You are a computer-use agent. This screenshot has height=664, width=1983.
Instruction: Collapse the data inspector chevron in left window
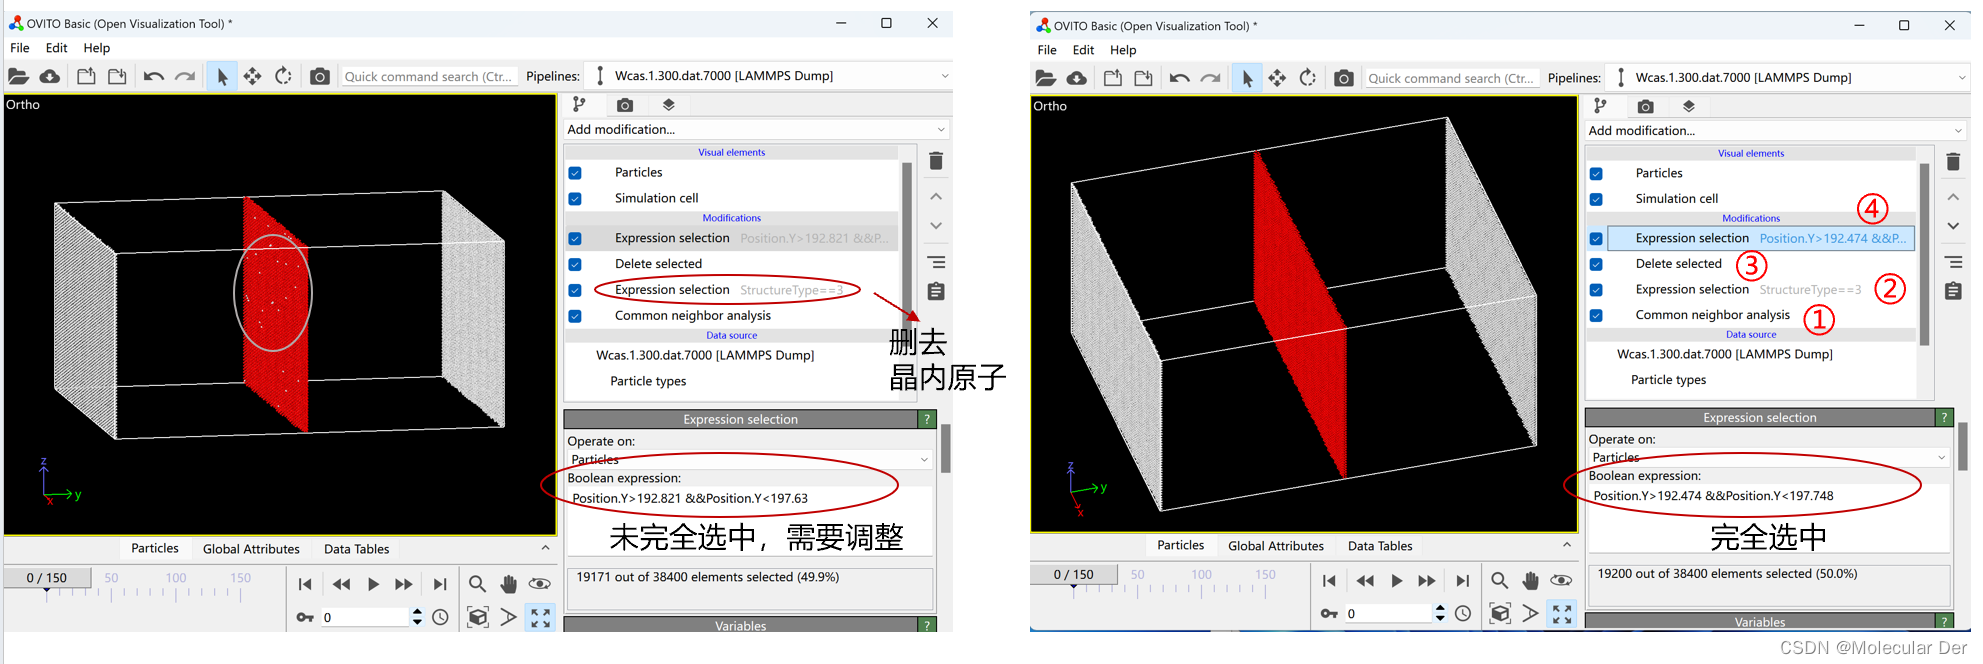pyautogui.click(x=545, y=548)
